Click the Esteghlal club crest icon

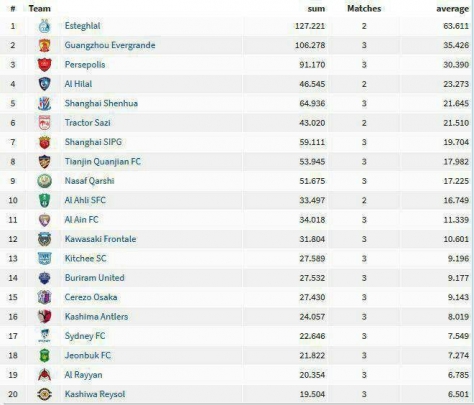click(44, 26)
